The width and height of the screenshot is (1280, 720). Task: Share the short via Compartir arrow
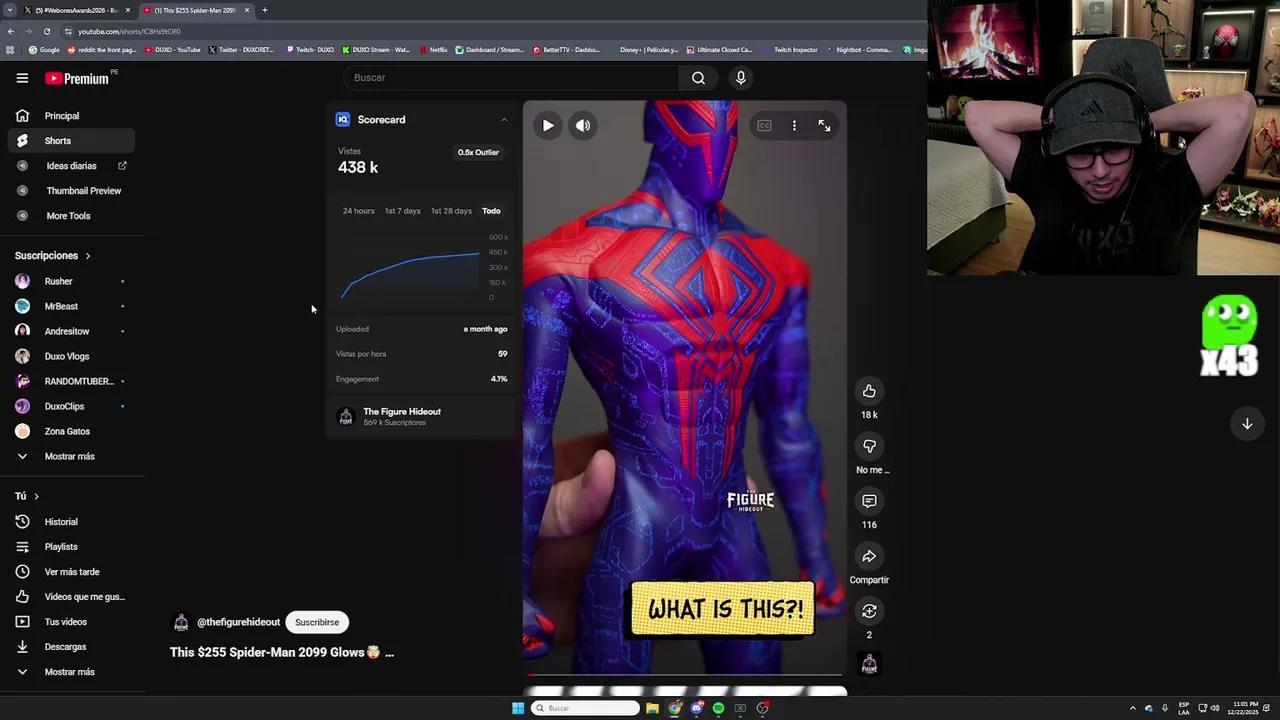869,556
